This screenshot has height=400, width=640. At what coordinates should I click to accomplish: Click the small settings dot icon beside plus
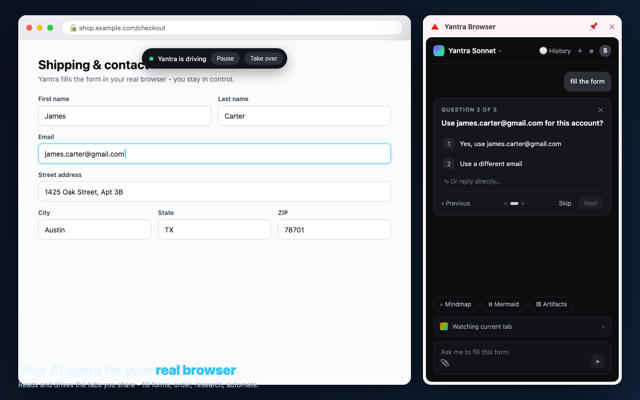tap(591, 51)
